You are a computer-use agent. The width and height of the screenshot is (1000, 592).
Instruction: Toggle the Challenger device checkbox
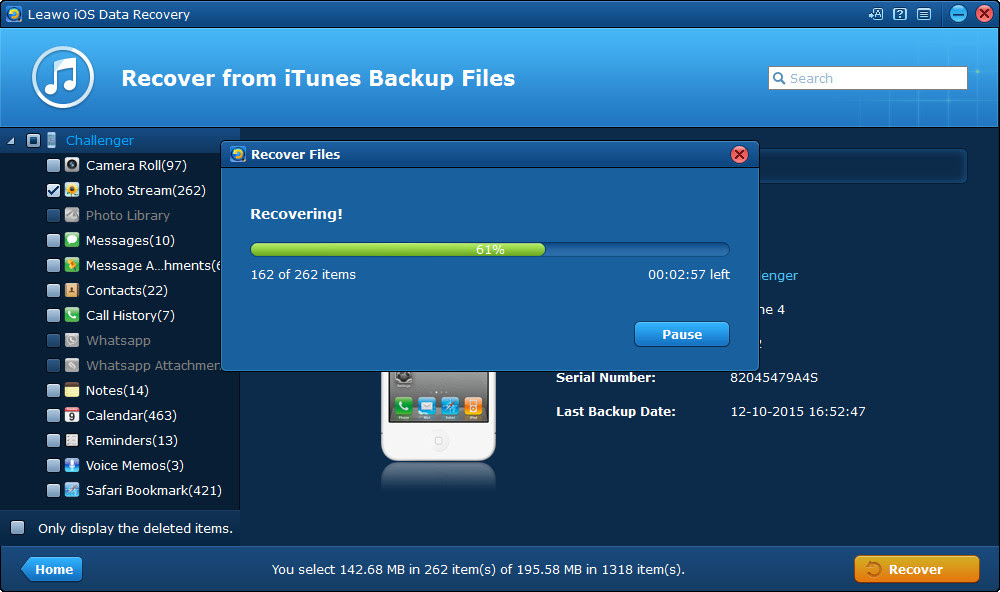click(33, 140)
